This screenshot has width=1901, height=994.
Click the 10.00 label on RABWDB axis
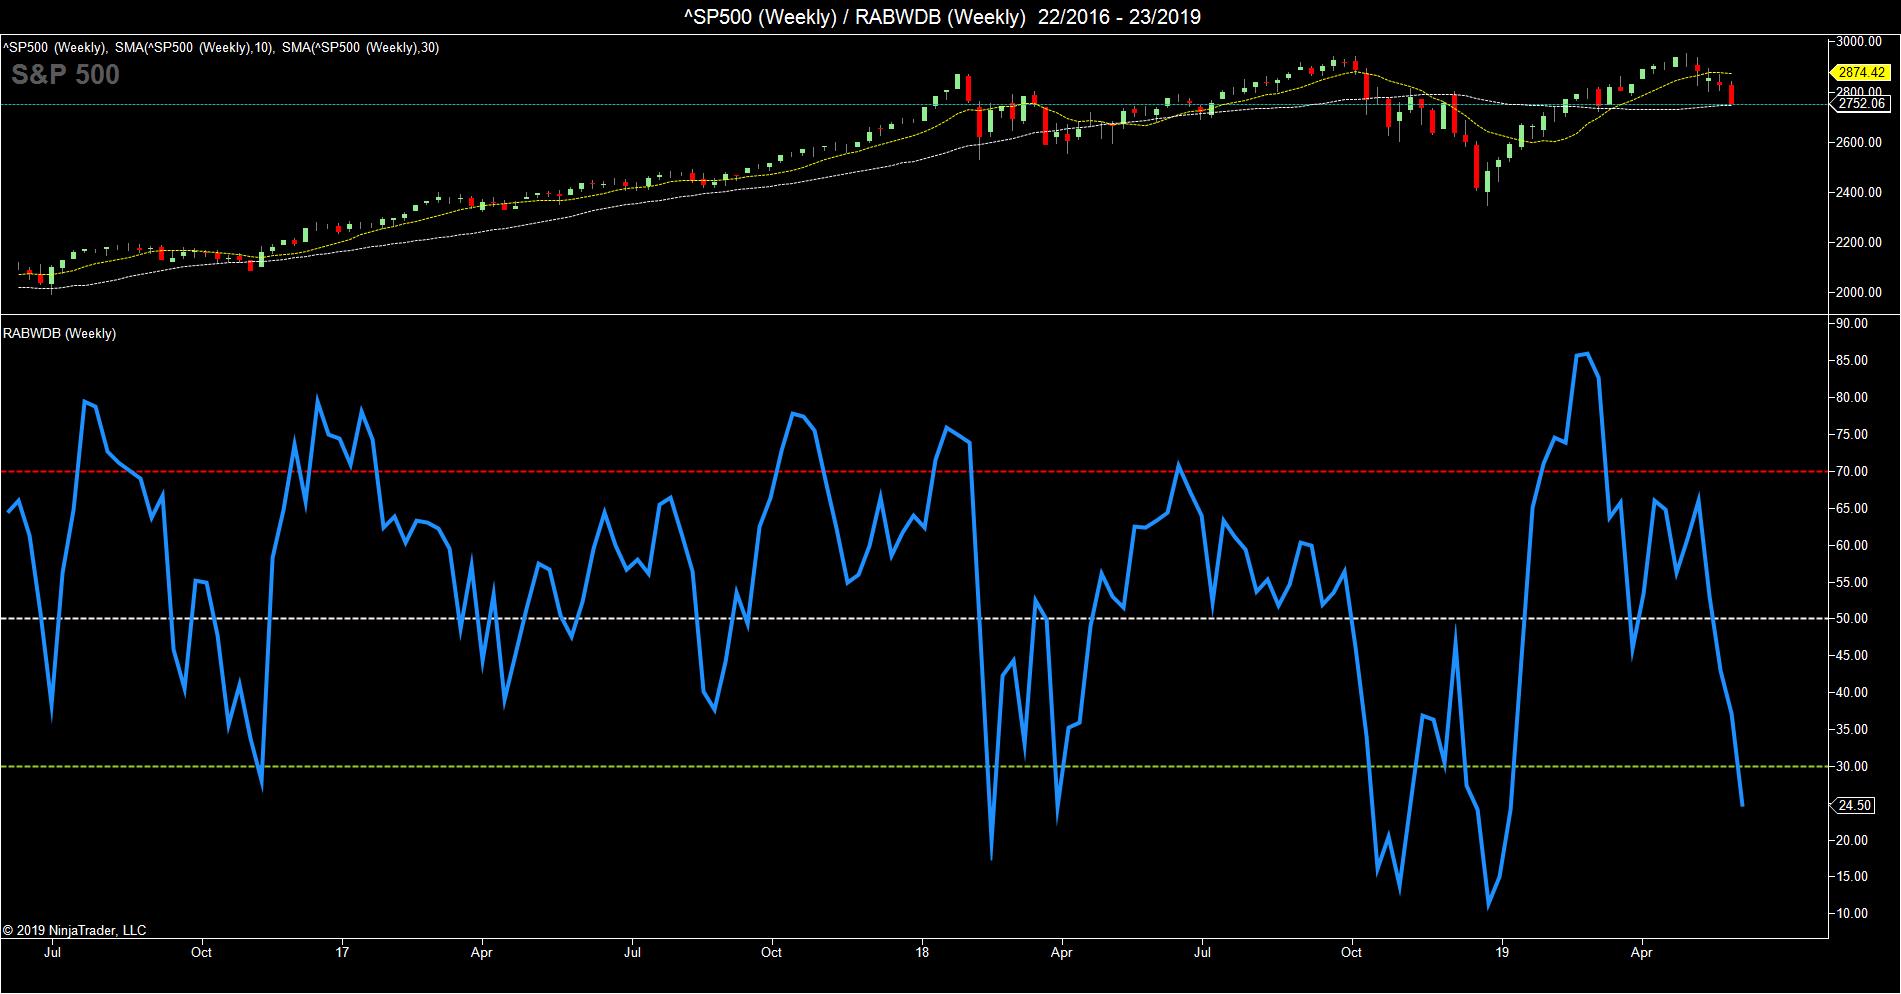click(x=1856, y=913)
